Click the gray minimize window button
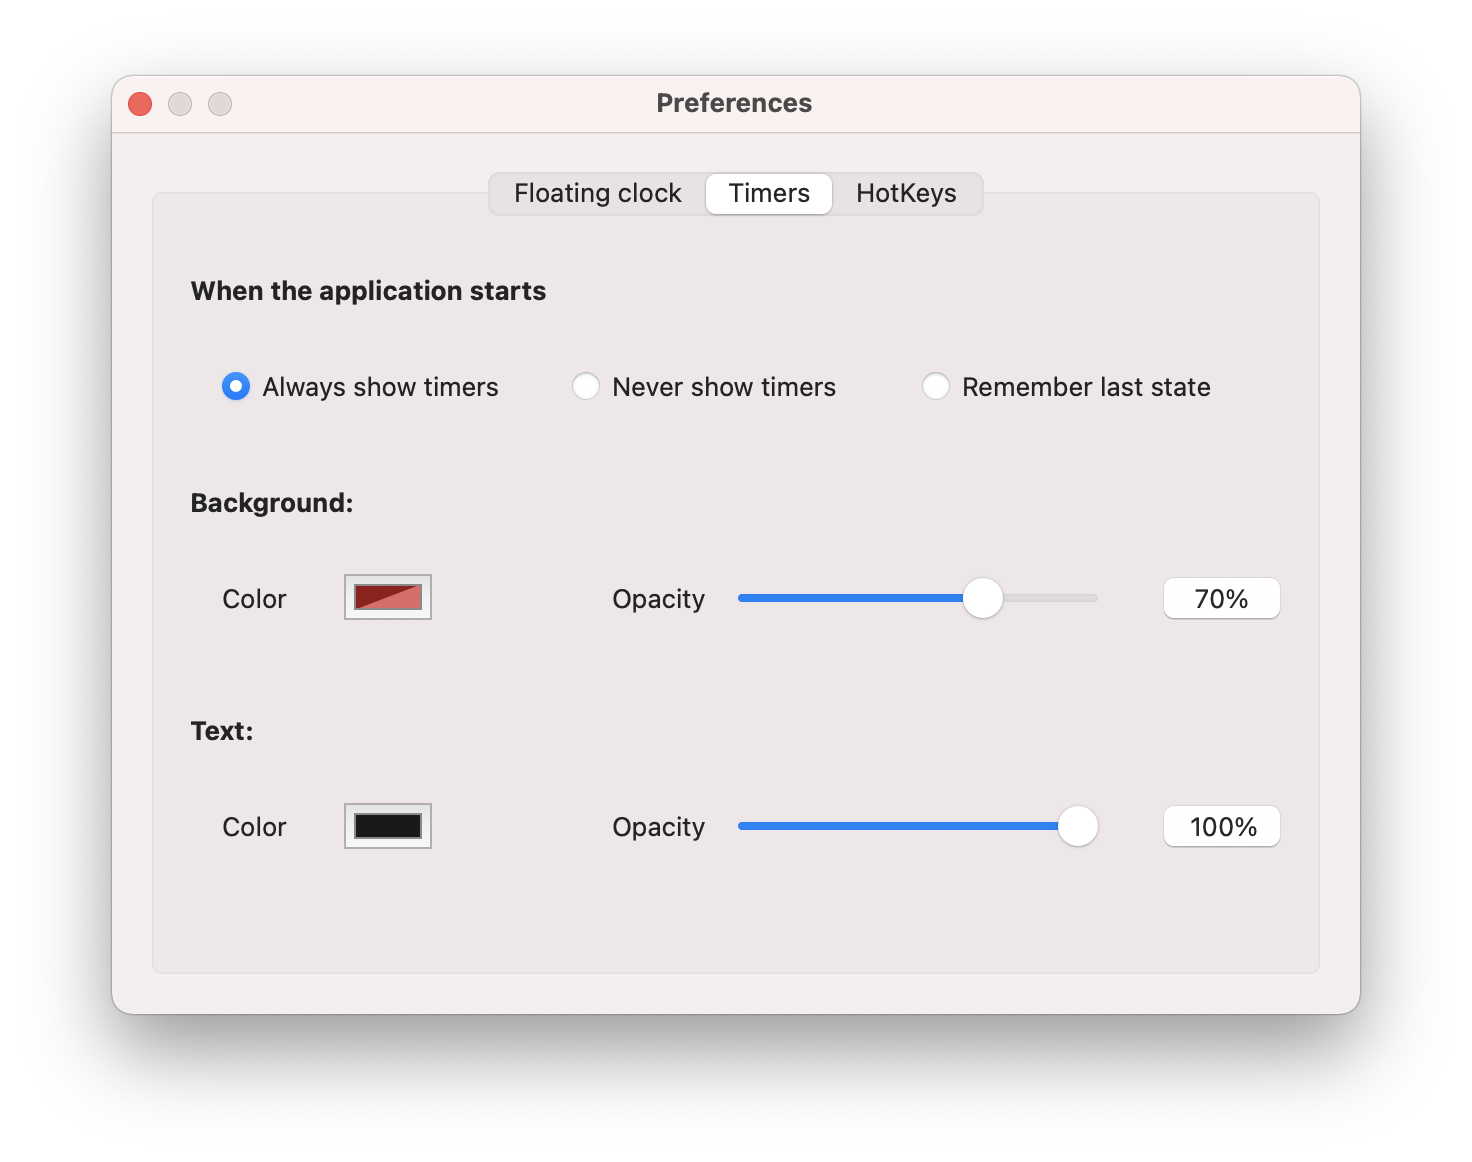This screenshot has width=1472, height=1162. pos(180,104)
